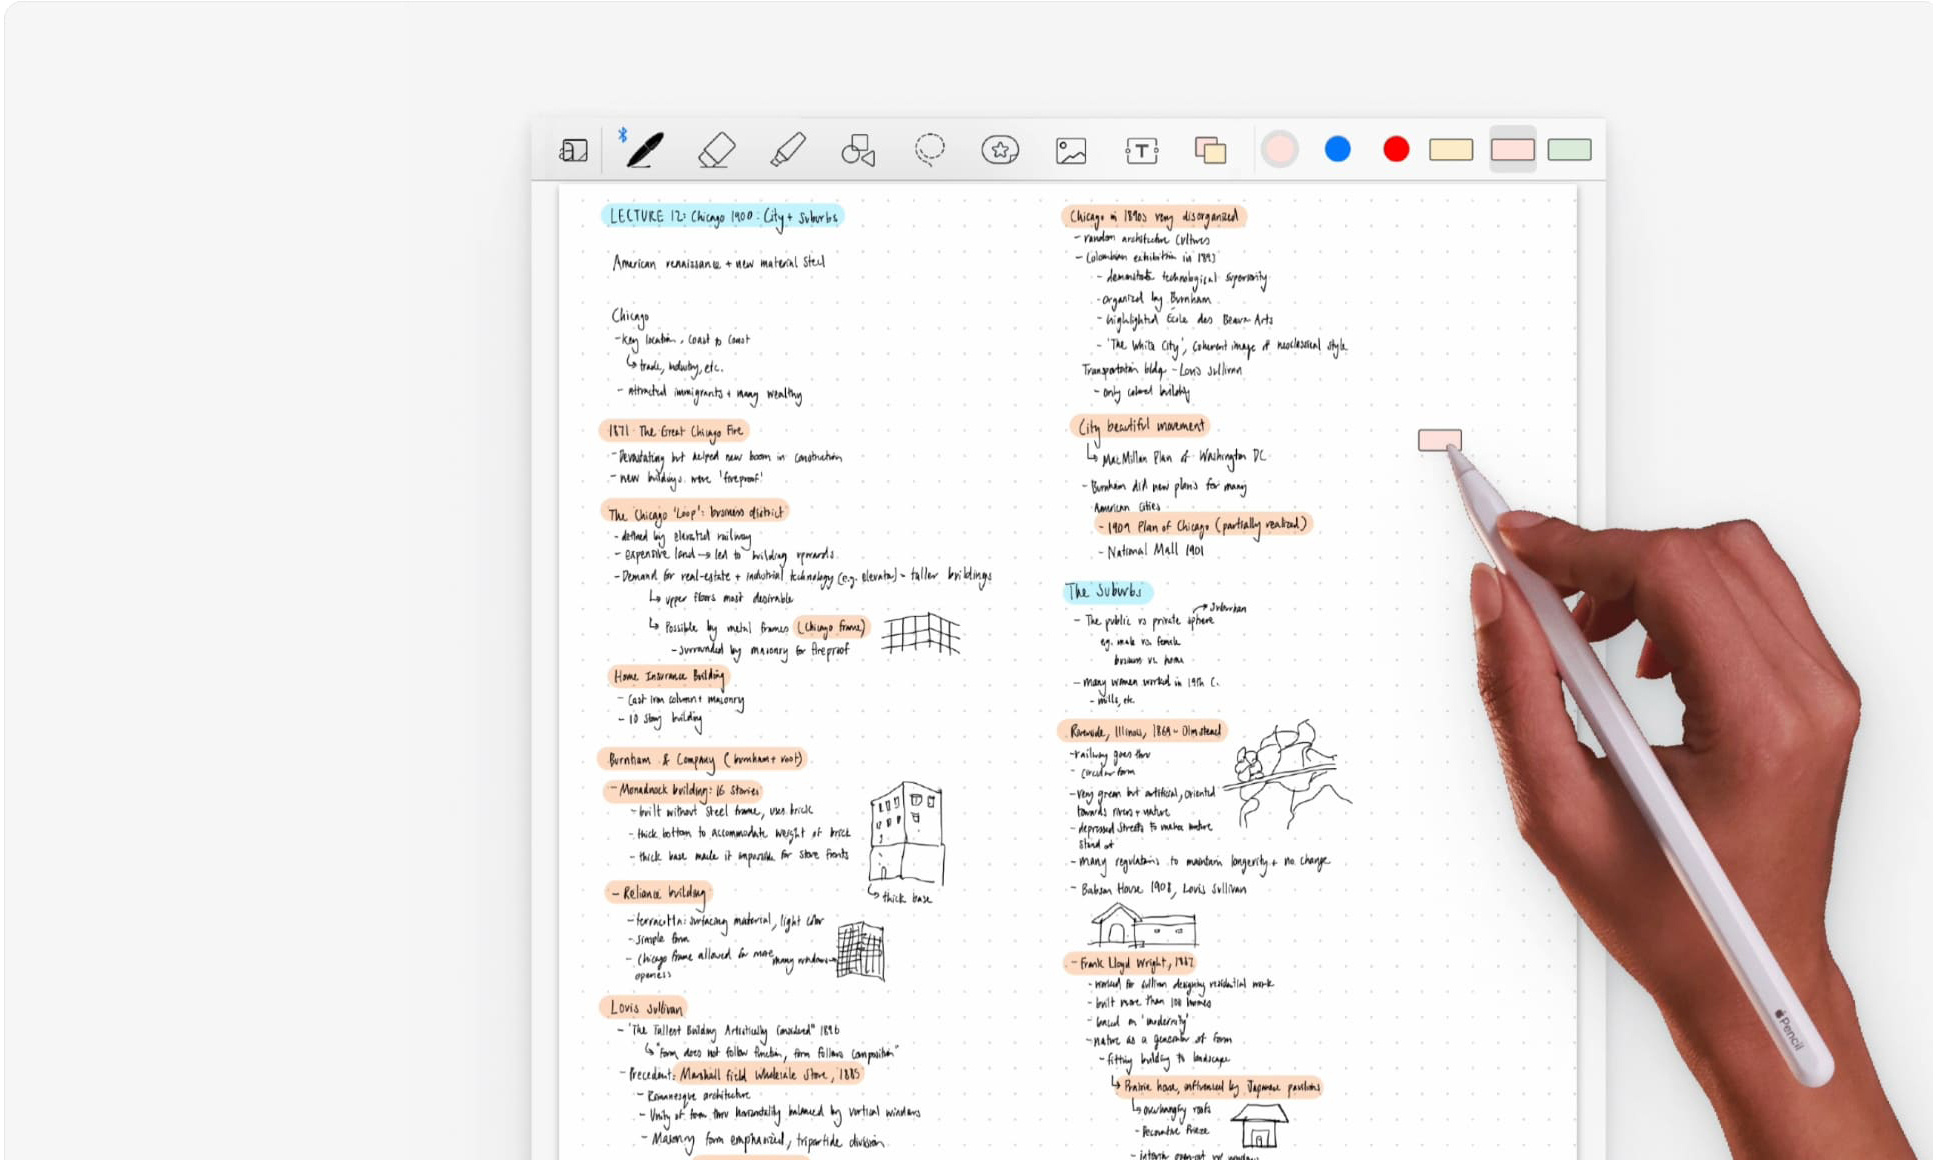This screenshot has width=1933, height=1160.
Task: Choose the Shapes tool
Action: 858,150
